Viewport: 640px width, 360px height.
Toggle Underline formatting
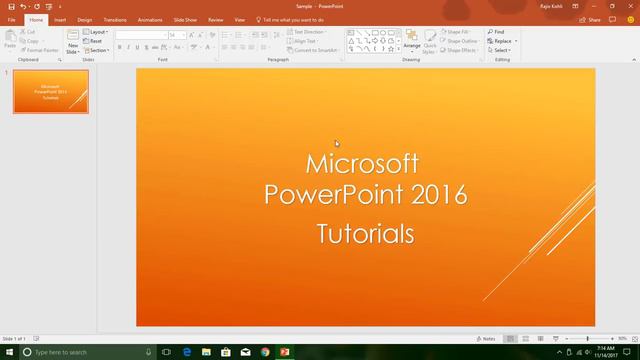137,48
